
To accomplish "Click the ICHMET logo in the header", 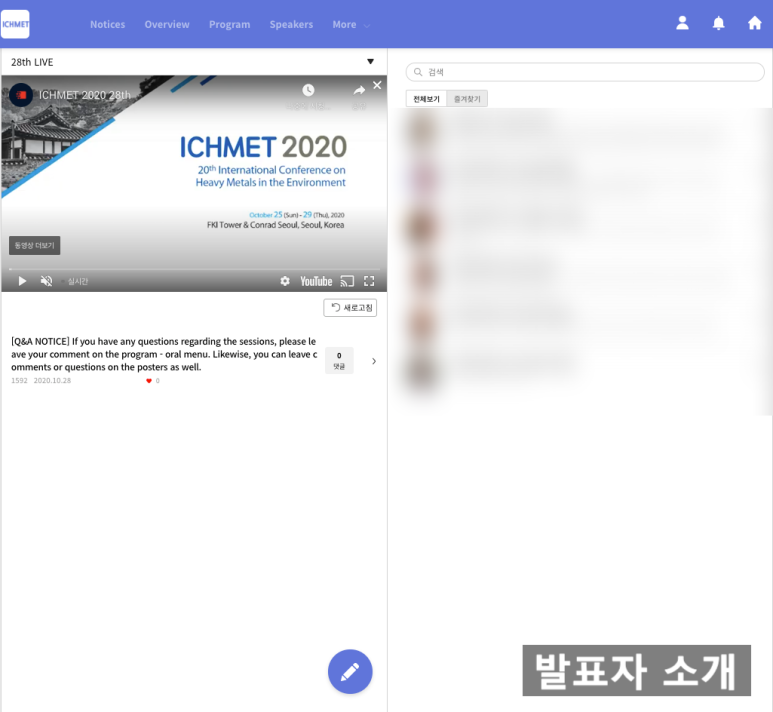I will coord(15,24).
